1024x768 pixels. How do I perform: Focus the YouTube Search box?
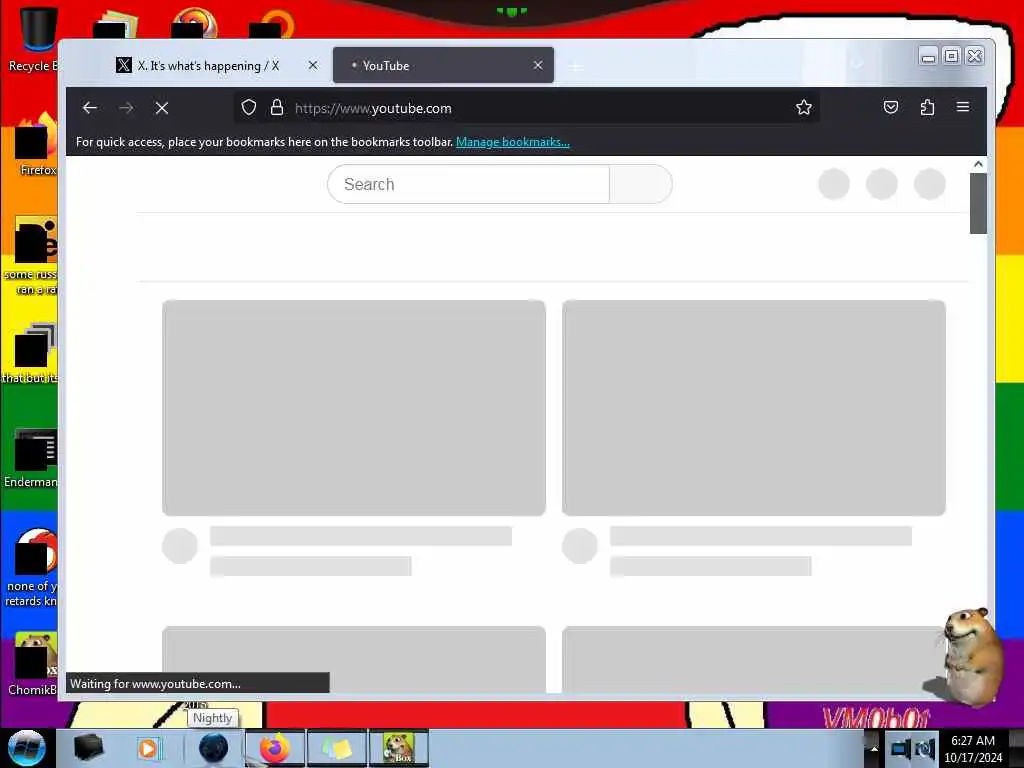[x=468, y=184]
